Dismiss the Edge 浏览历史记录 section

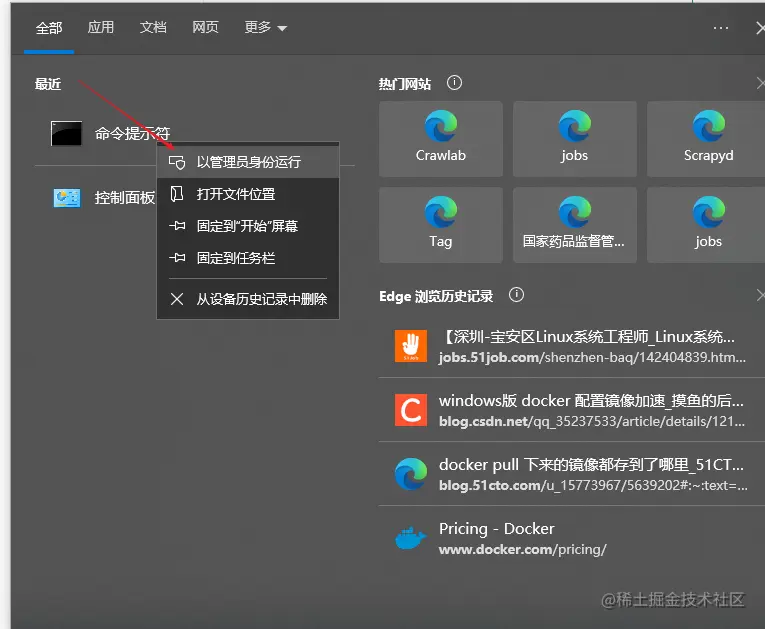760,295
